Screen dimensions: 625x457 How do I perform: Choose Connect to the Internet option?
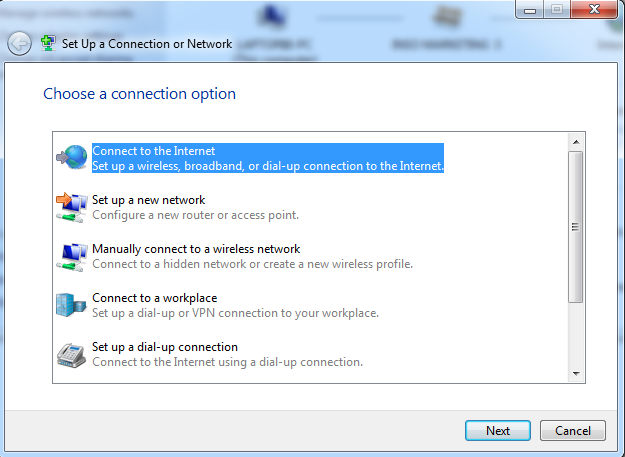tap(267, 158)
